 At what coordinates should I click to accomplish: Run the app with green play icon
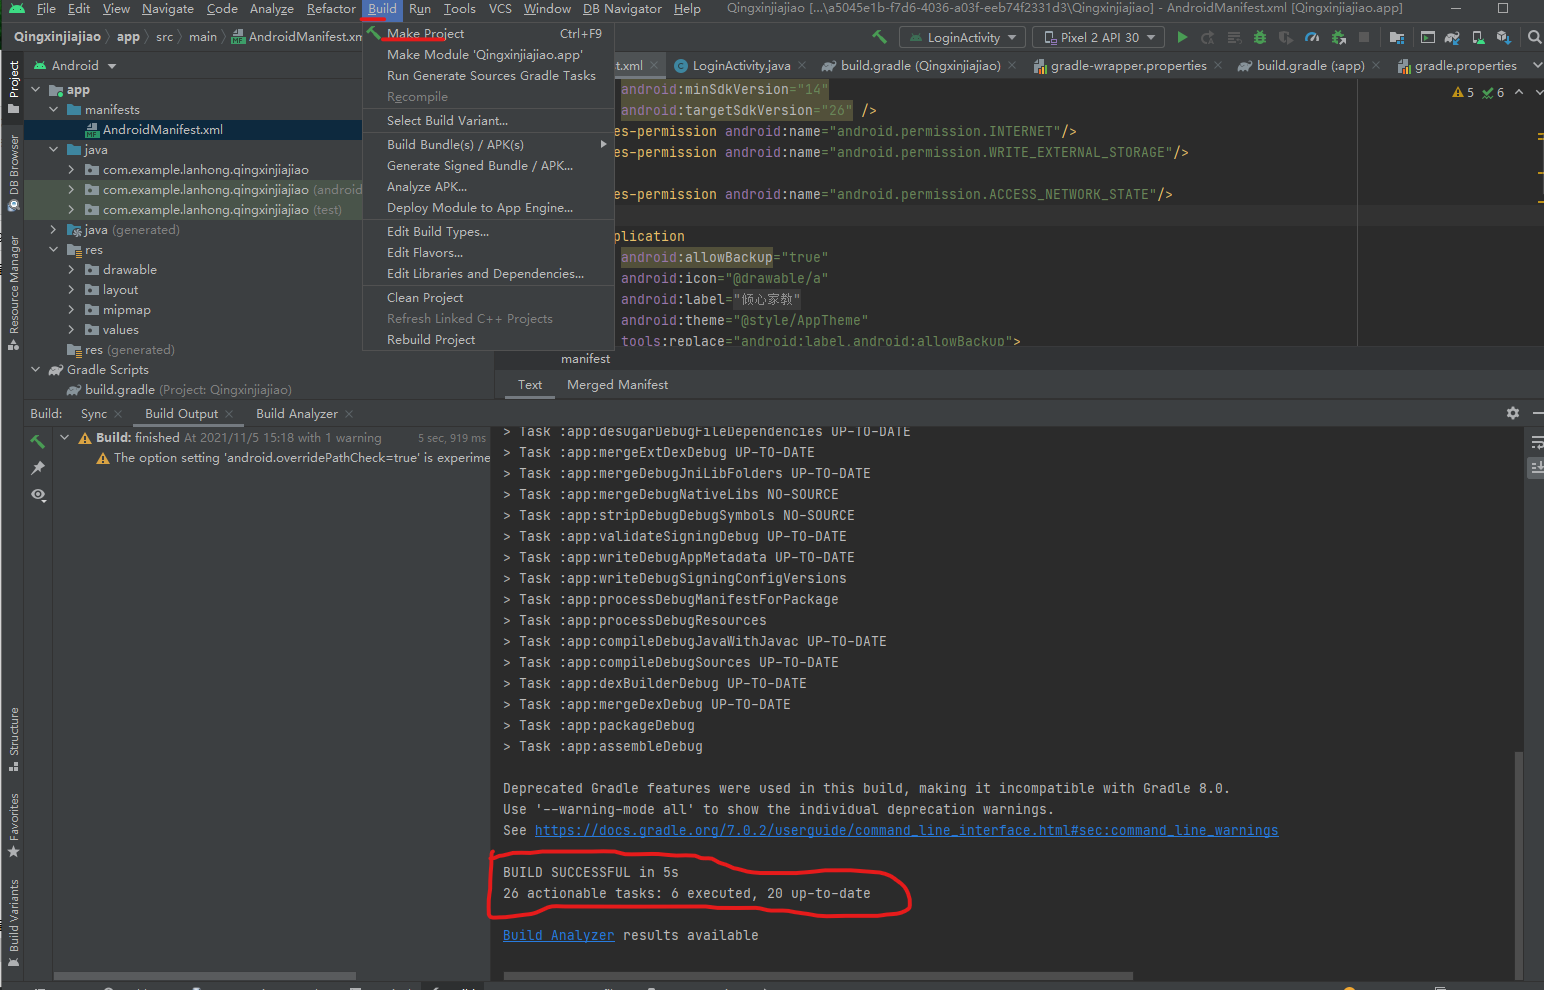coord(1182,37)
